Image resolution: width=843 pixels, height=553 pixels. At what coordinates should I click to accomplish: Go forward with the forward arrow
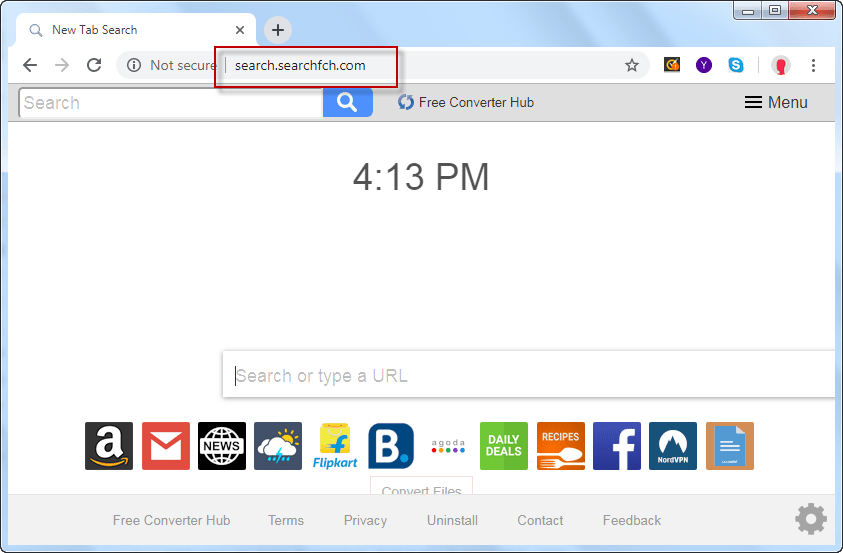click(62, 65)
